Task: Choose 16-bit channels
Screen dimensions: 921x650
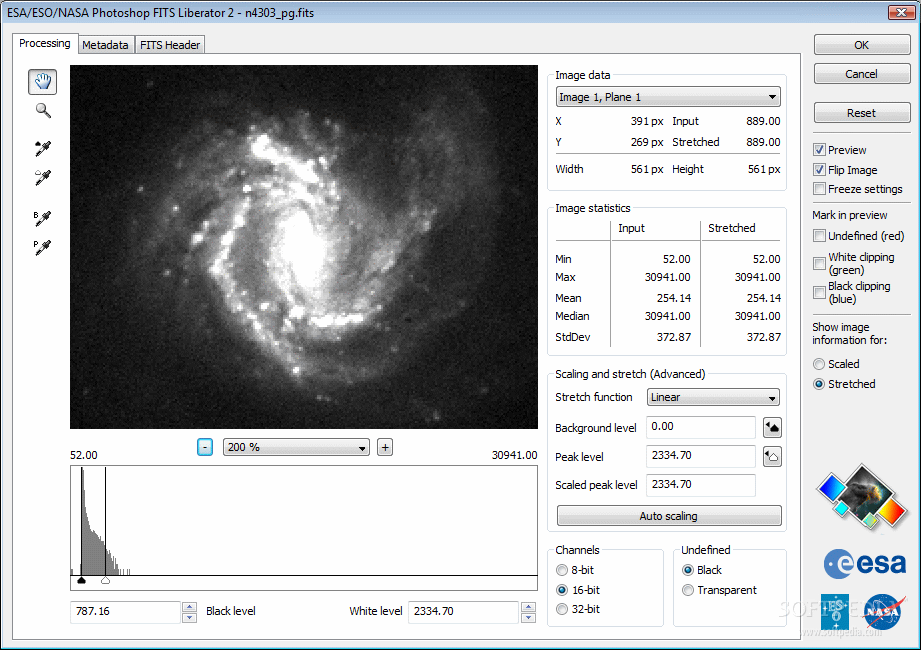Action: coord(562,590)
